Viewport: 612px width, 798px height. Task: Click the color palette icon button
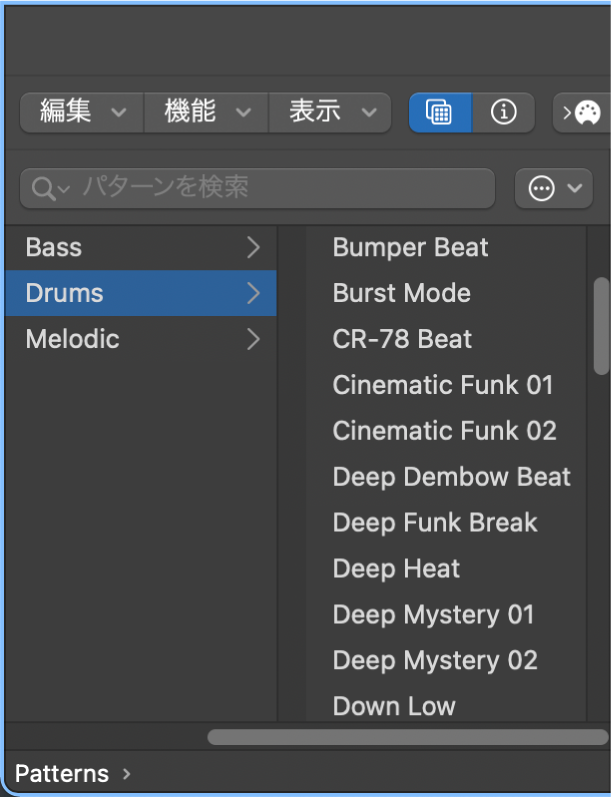coord(581,113)
